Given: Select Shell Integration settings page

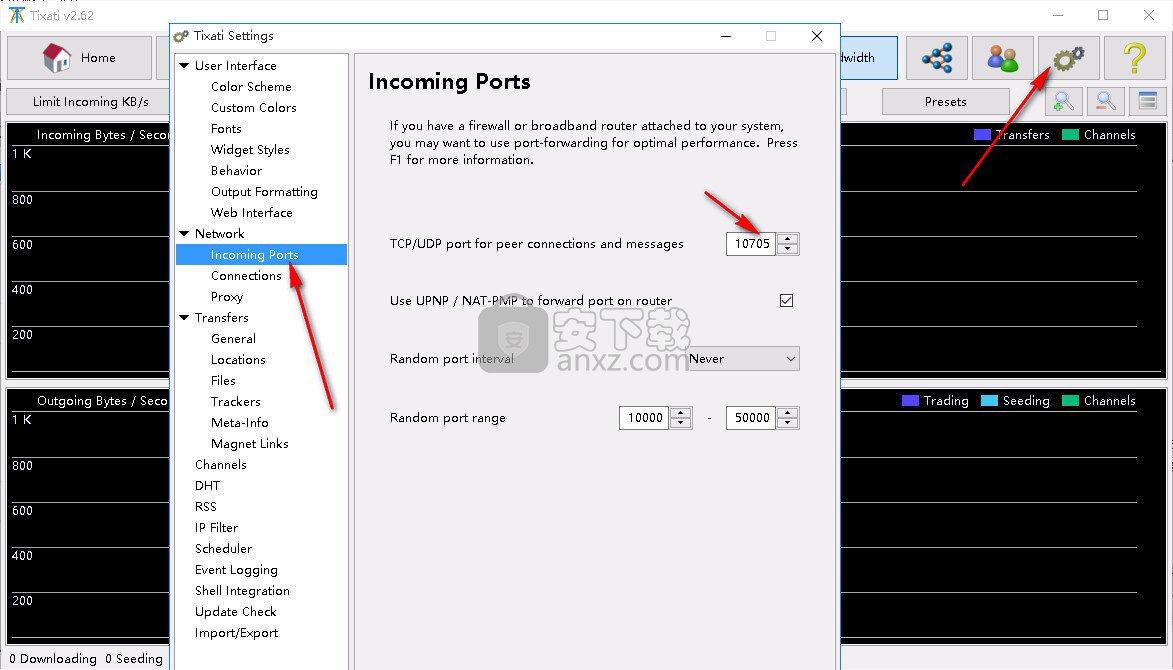Looking at the screenshot, I should pyautogui.click(x=242, y=591).
